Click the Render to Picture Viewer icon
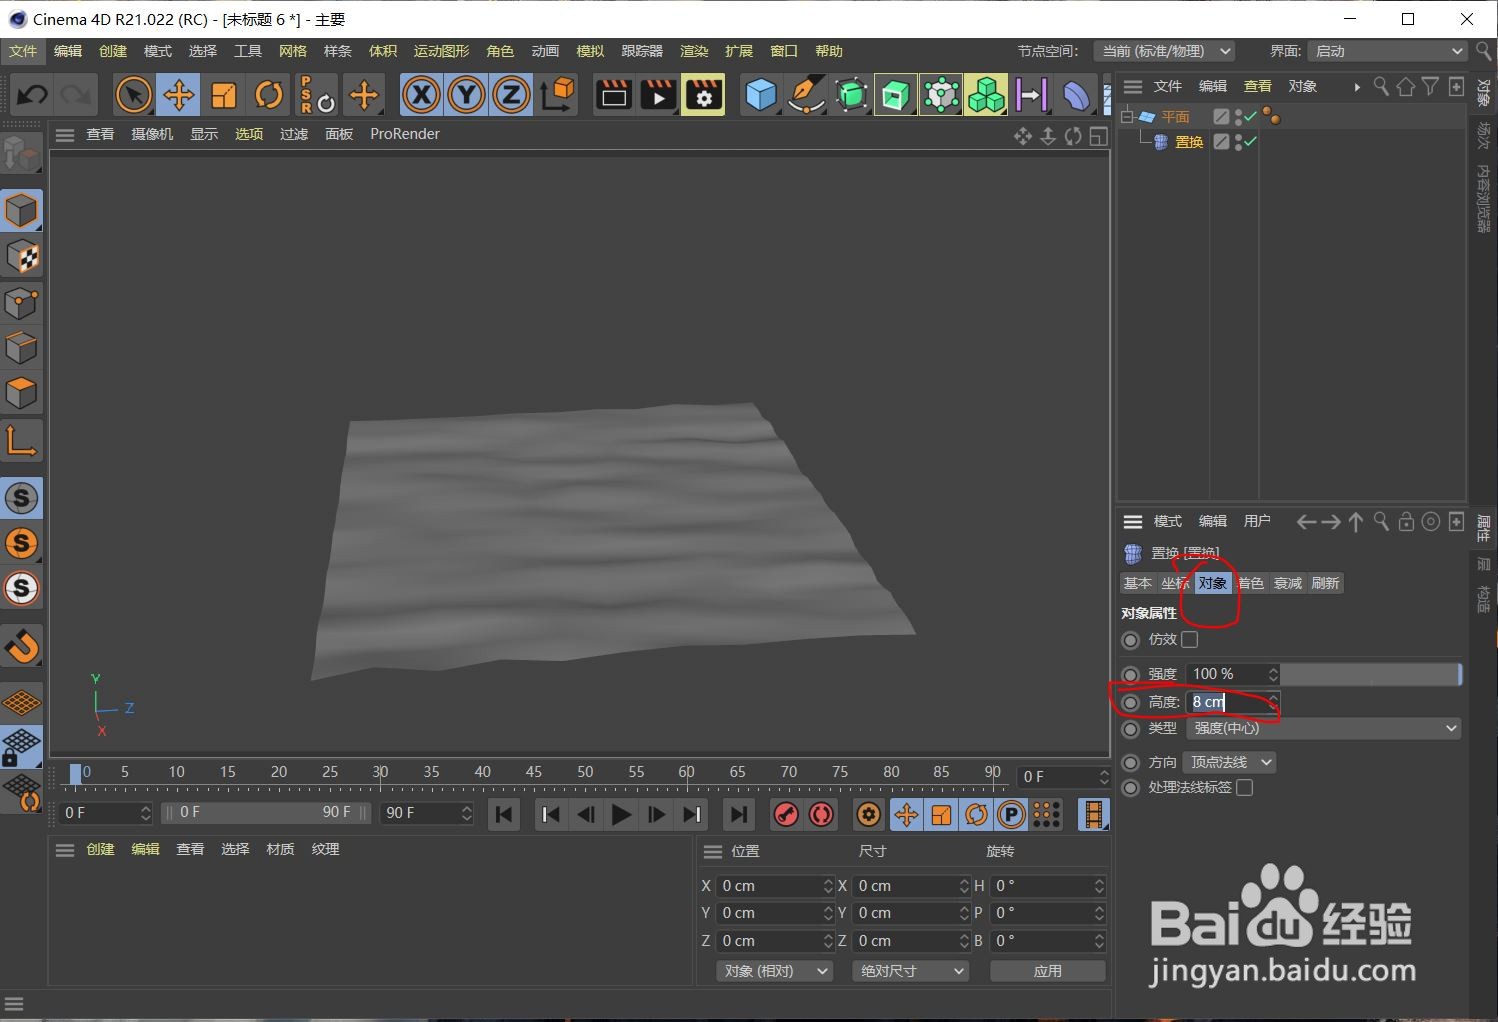This screenshot has width=1498, height=1022. [x=658, y=94]
